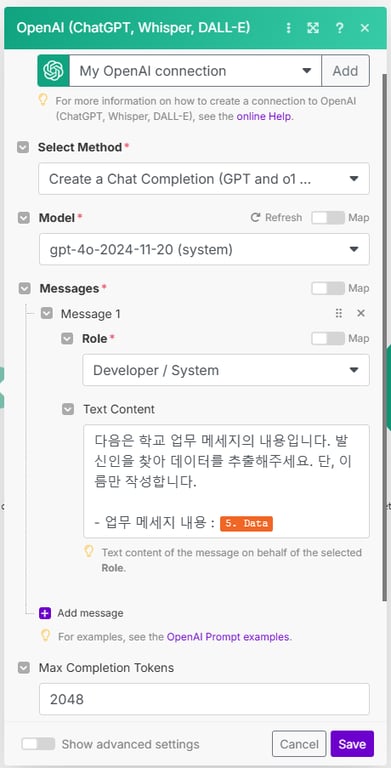Collapse the Select Method field
This screenshot has height=768, width=391.
(x=23, y=147)
